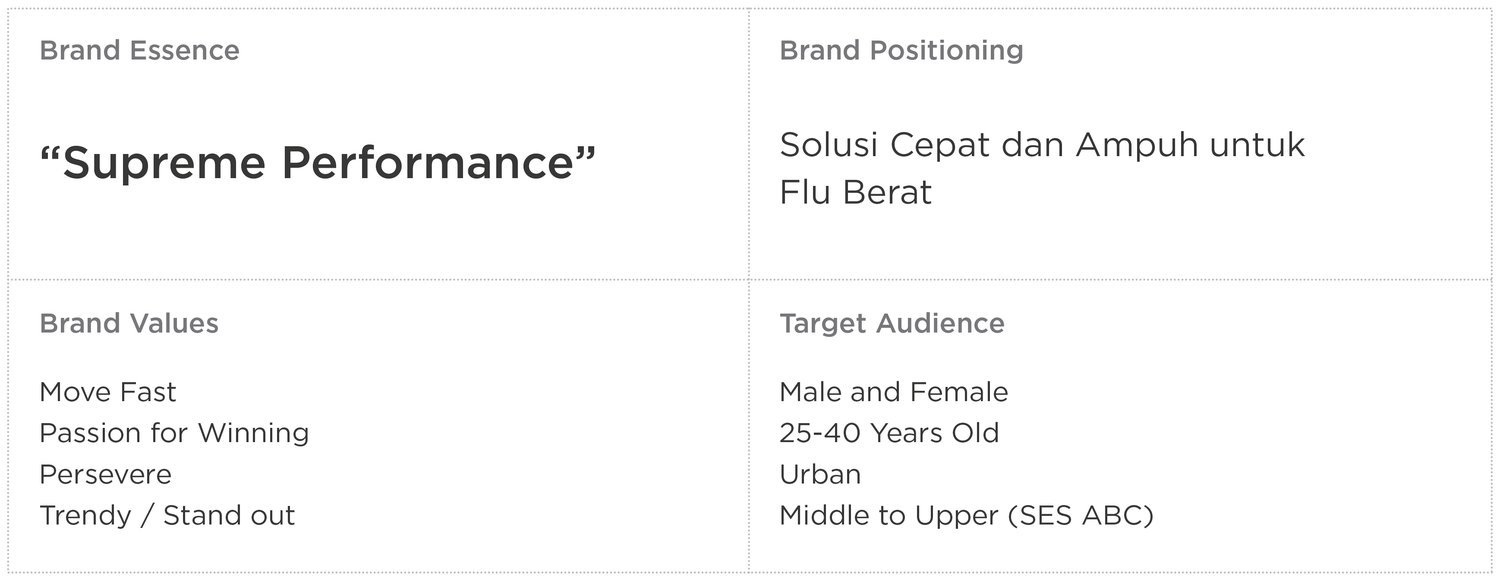Click the Urban audience entry
The image size is (1500, 581).
[820, 474]
